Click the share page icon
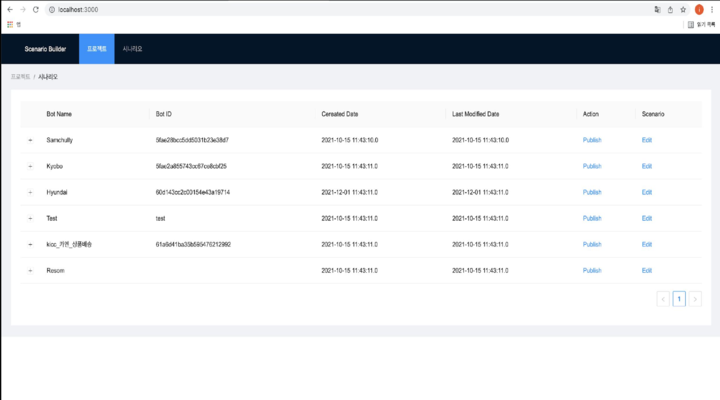 click(670, 10)
